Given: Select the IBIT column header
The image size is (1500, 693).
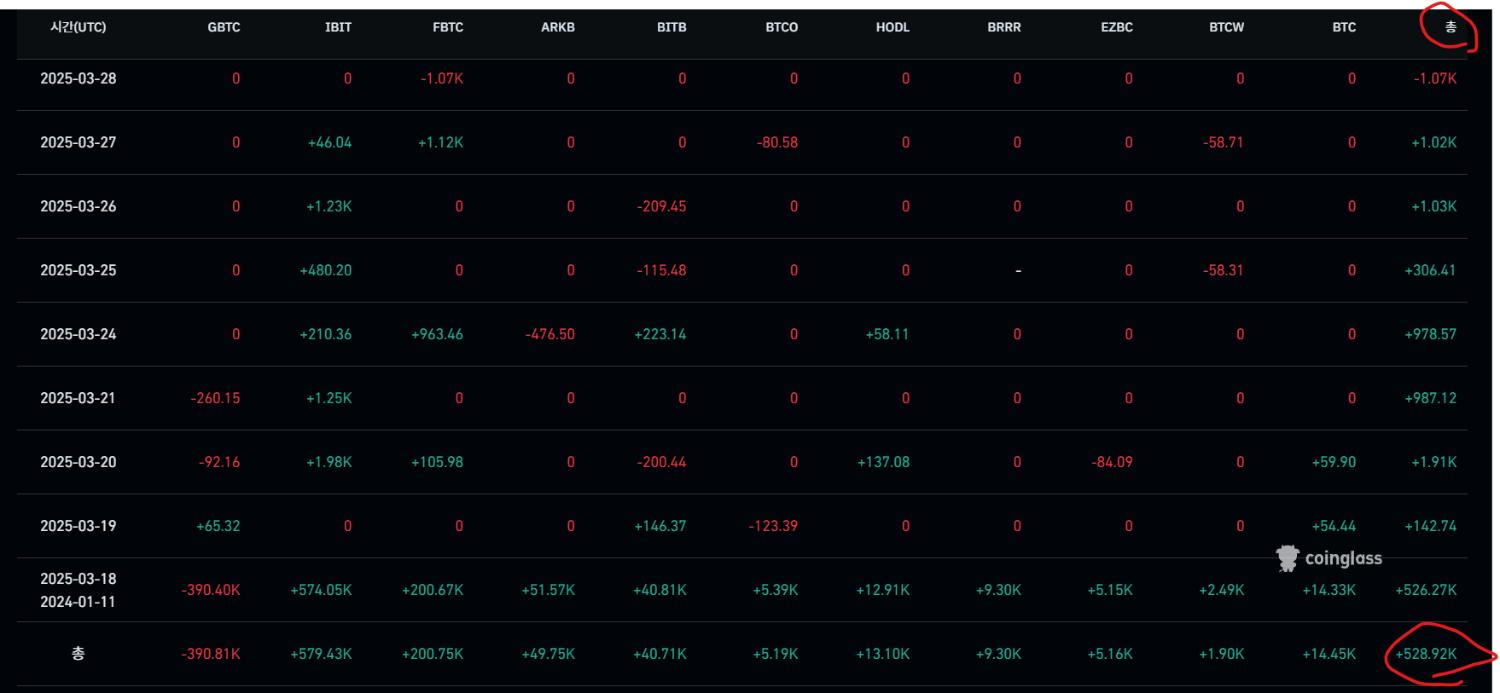Looking at the screenshot, I should click(338, 28).
